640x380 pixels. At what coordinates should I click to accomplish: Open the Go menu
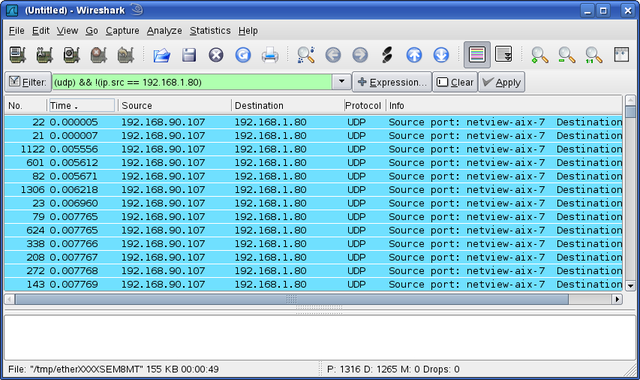(92, 31)
